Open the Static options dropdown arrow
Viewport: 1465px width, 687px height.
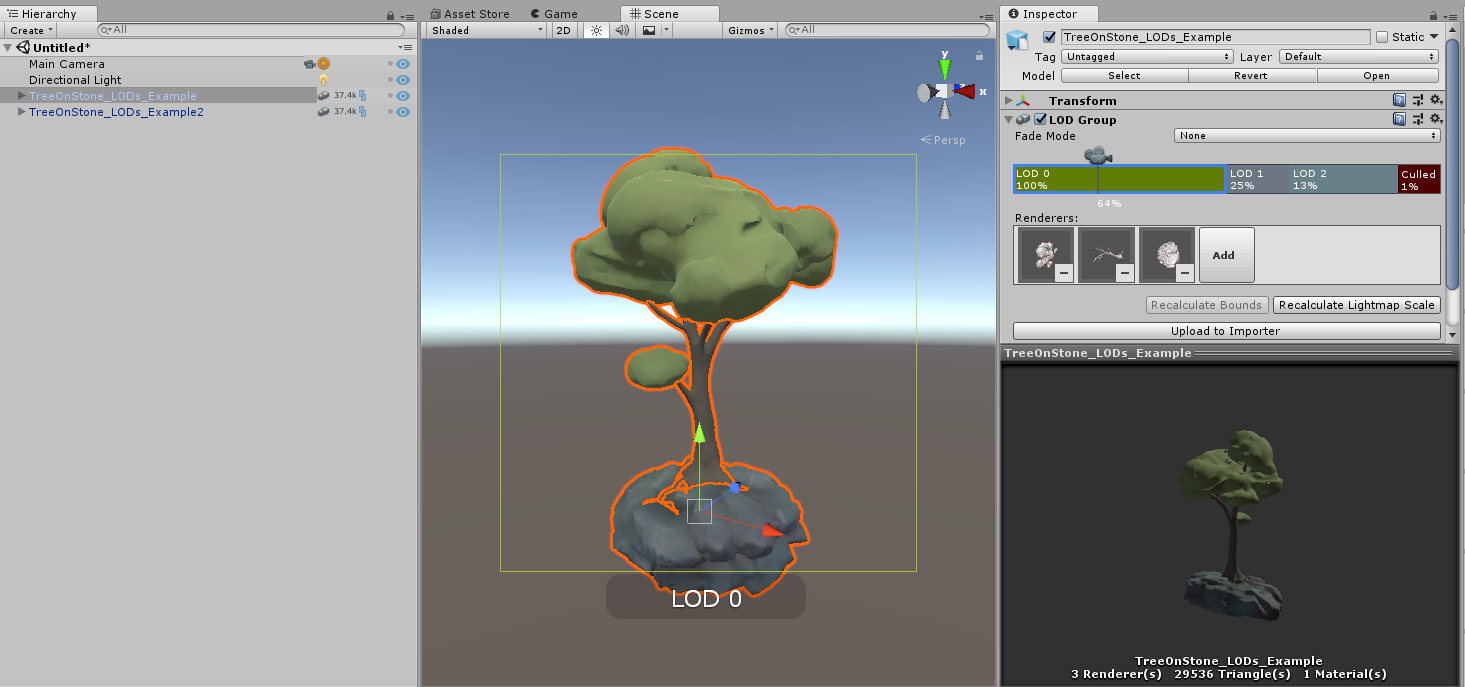1434,37
